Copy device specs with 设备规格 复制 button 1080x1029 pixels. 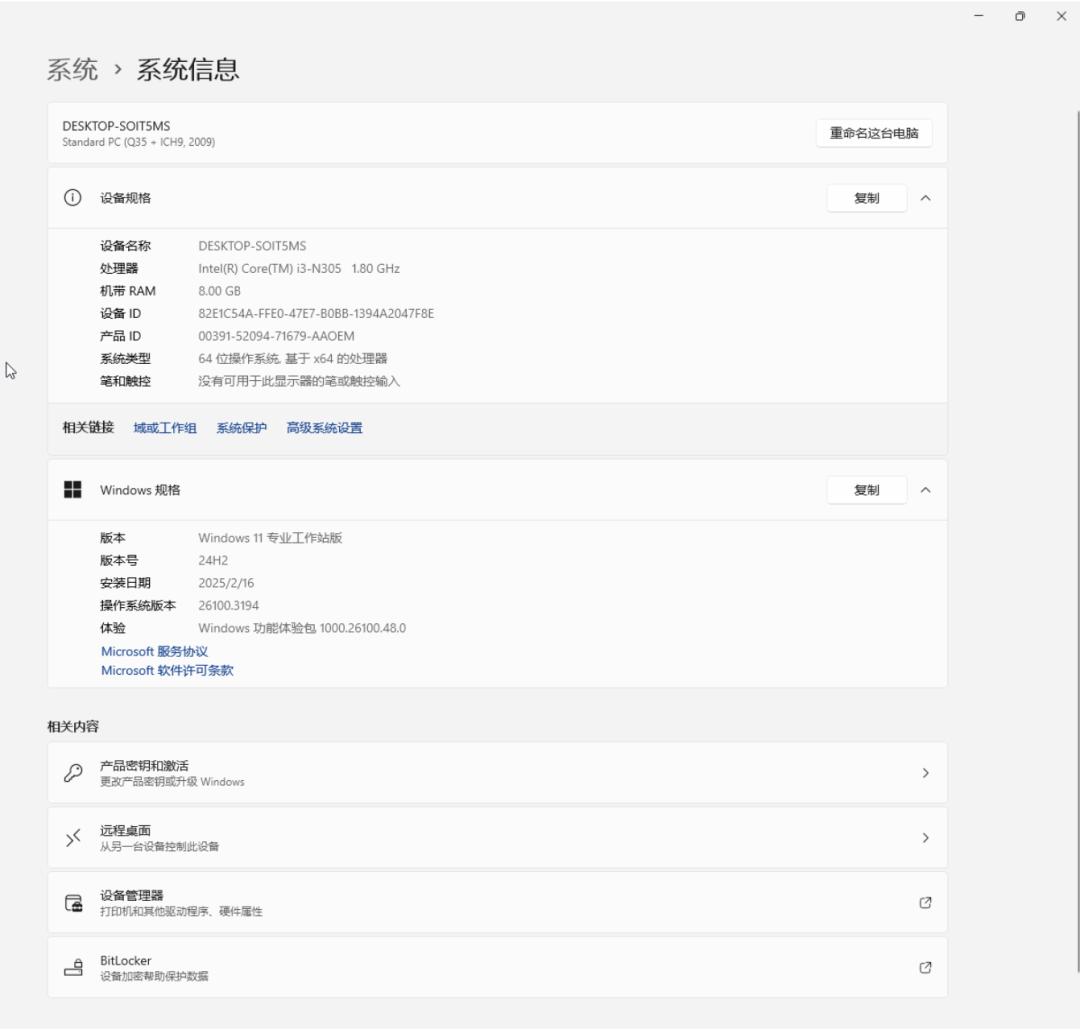[866, 198]
